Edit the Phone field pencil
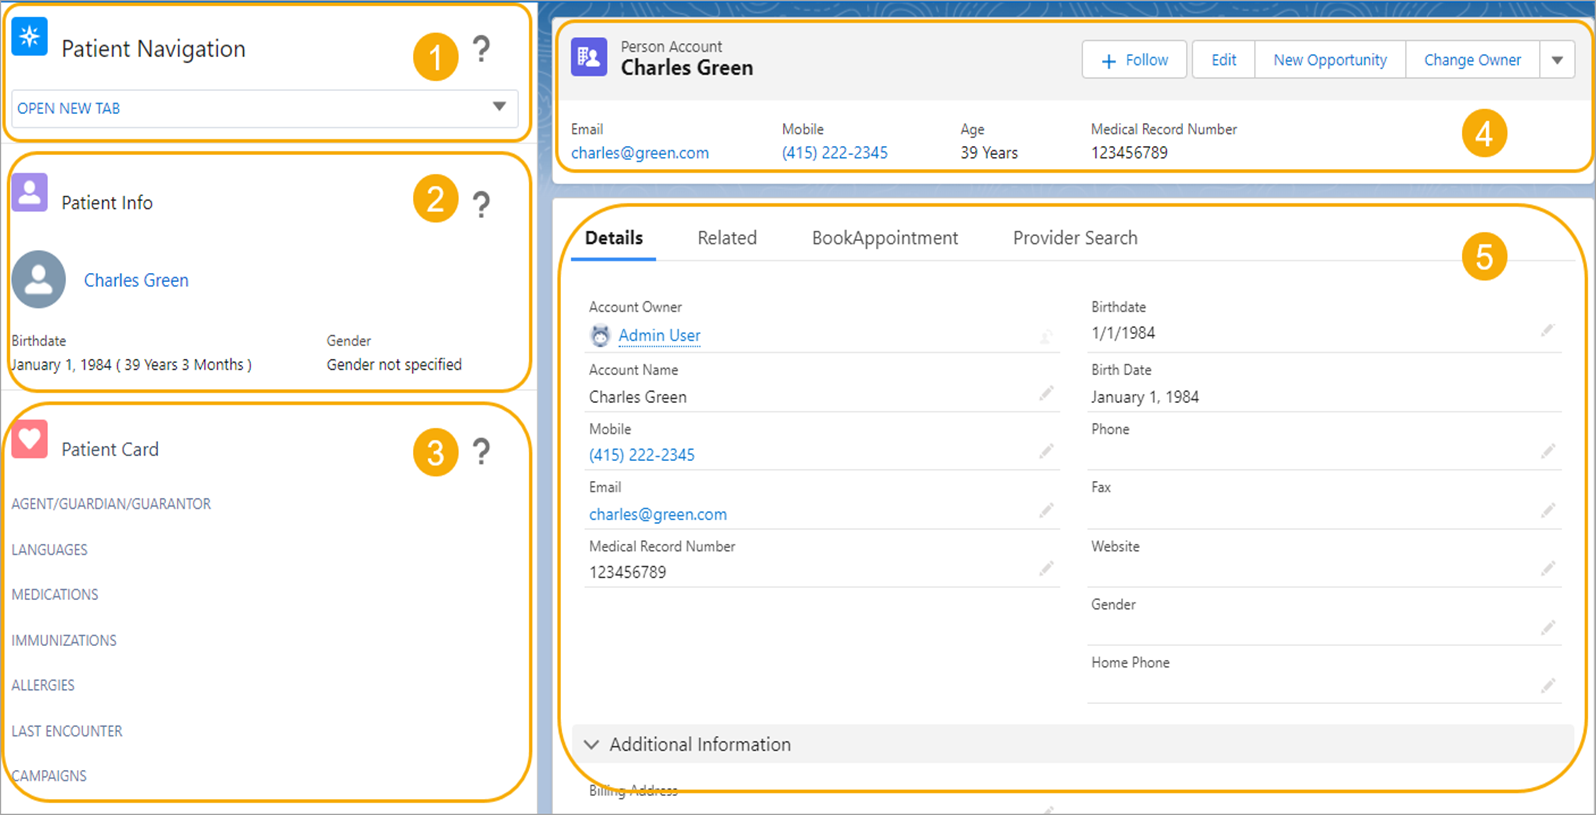 click(x=1548, y=452)
